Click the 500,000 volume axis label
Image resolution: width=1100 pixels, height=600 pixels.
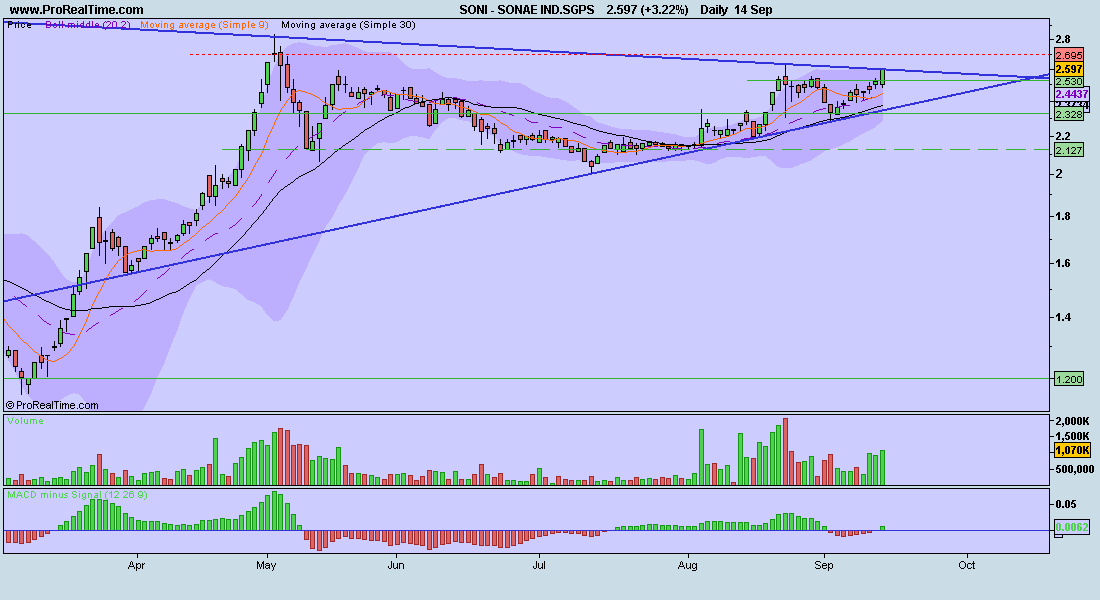pyautogui.click(x=1075, y=469)
